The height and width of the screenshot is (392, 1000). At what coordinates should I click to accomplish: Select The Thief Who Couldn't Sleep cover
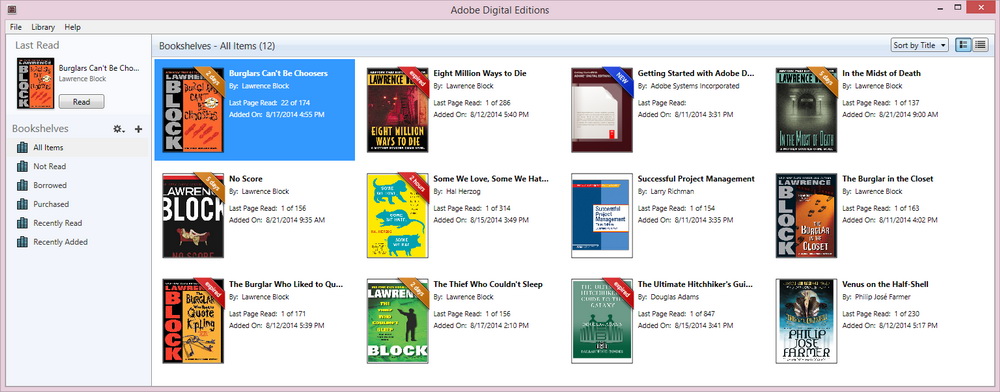click(397, 321)
